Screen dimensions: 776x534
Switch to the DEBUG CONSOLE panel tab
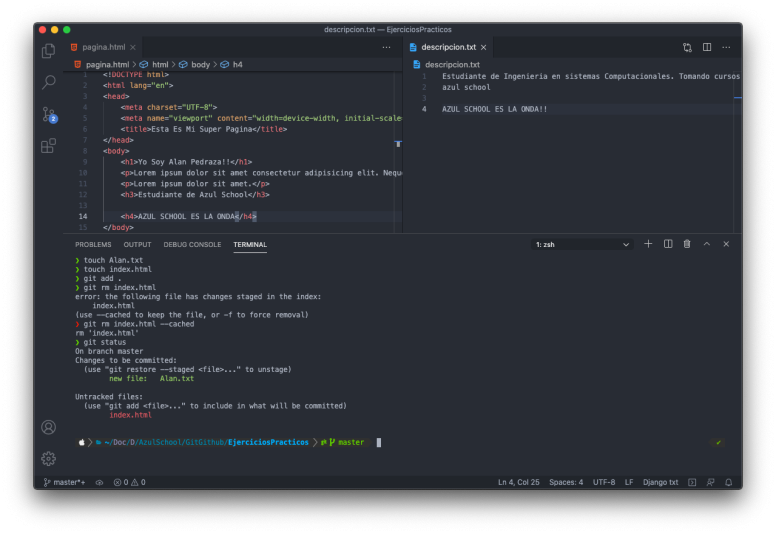(x=192, y=244)
